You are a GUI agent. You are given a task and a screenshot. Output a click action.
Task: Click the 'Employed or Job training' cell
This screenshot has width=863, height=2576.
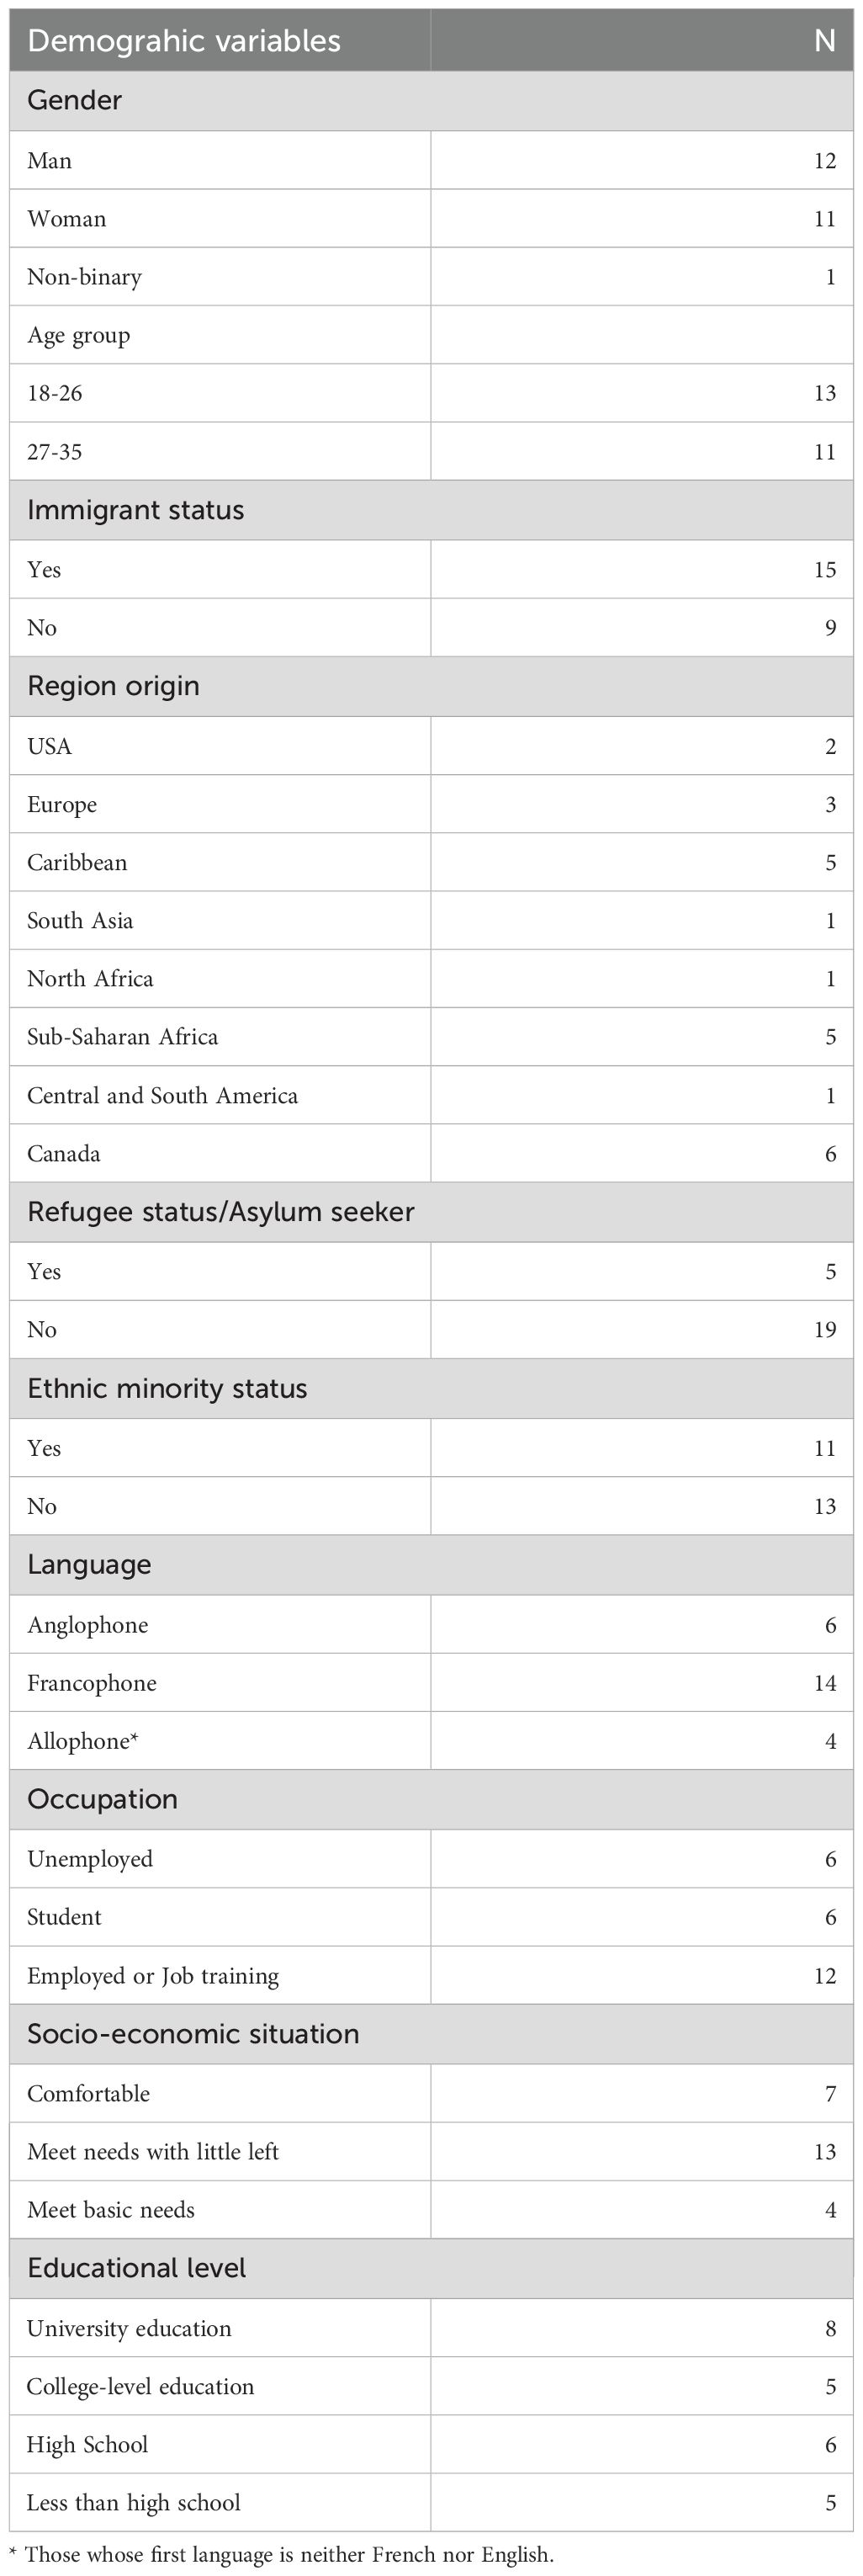click(153, 1976)
